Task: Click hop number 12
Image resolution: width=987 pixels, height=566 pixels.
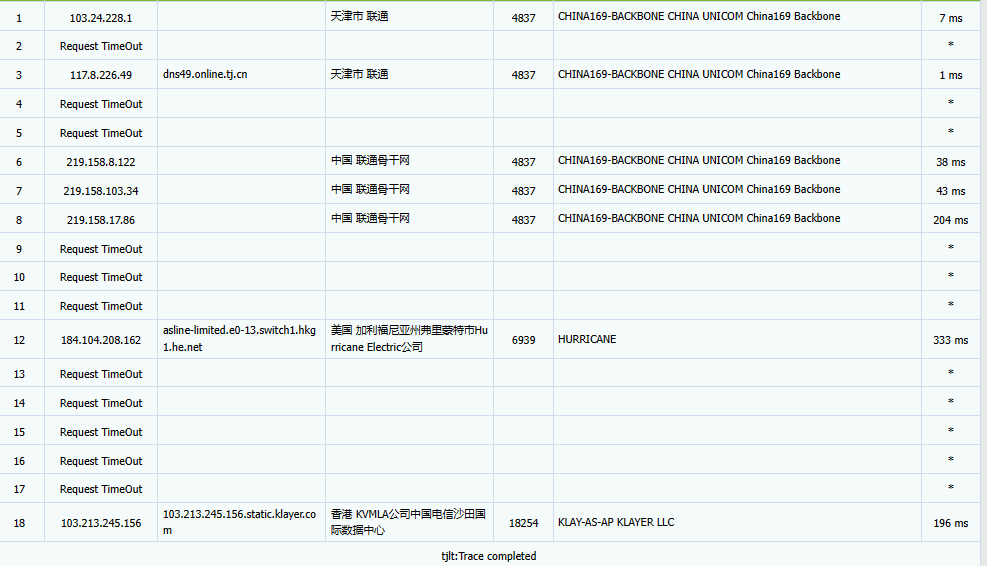Action: (19, 340)
